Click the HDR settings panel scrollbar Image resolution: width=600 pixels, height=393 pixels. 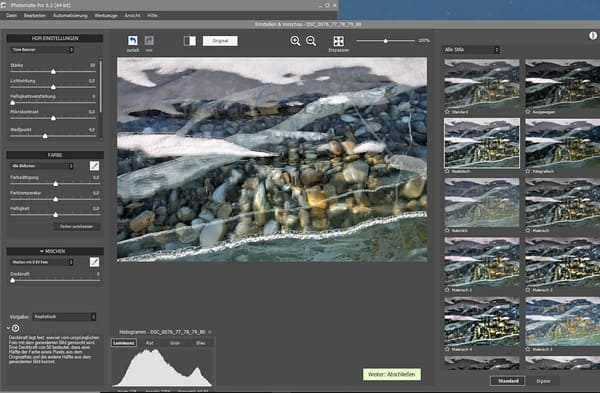point(101,86)
